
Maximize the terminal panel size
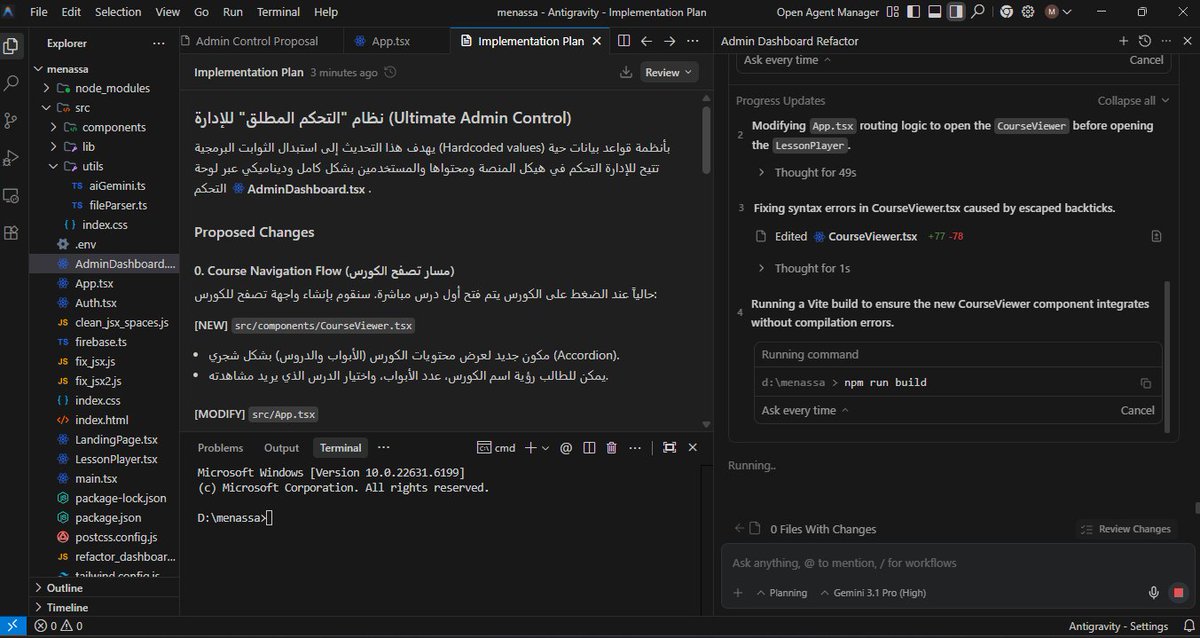[x=669, y=448]
